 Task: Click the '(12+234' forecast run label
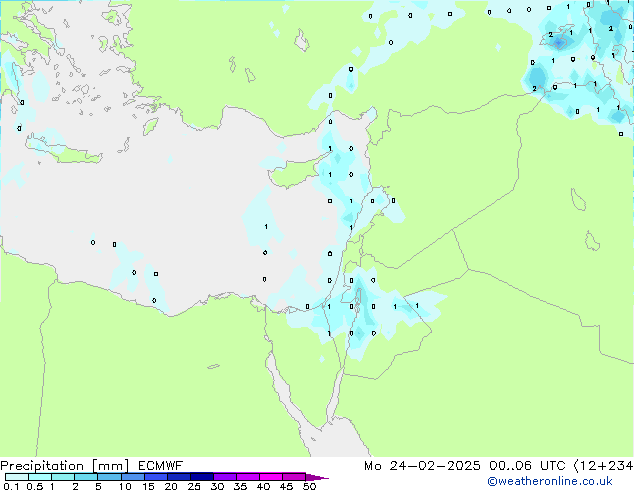click(604, 466)
